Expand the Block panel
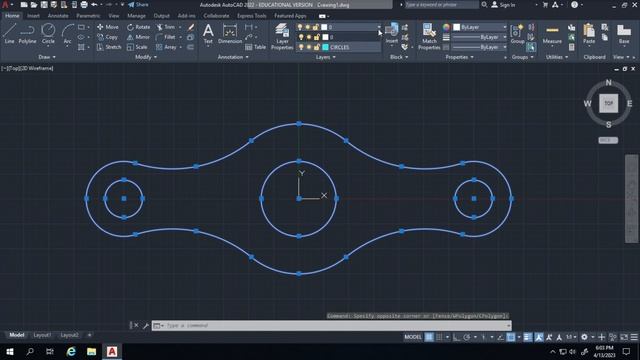The image size is (640, 360). [399, 57]
